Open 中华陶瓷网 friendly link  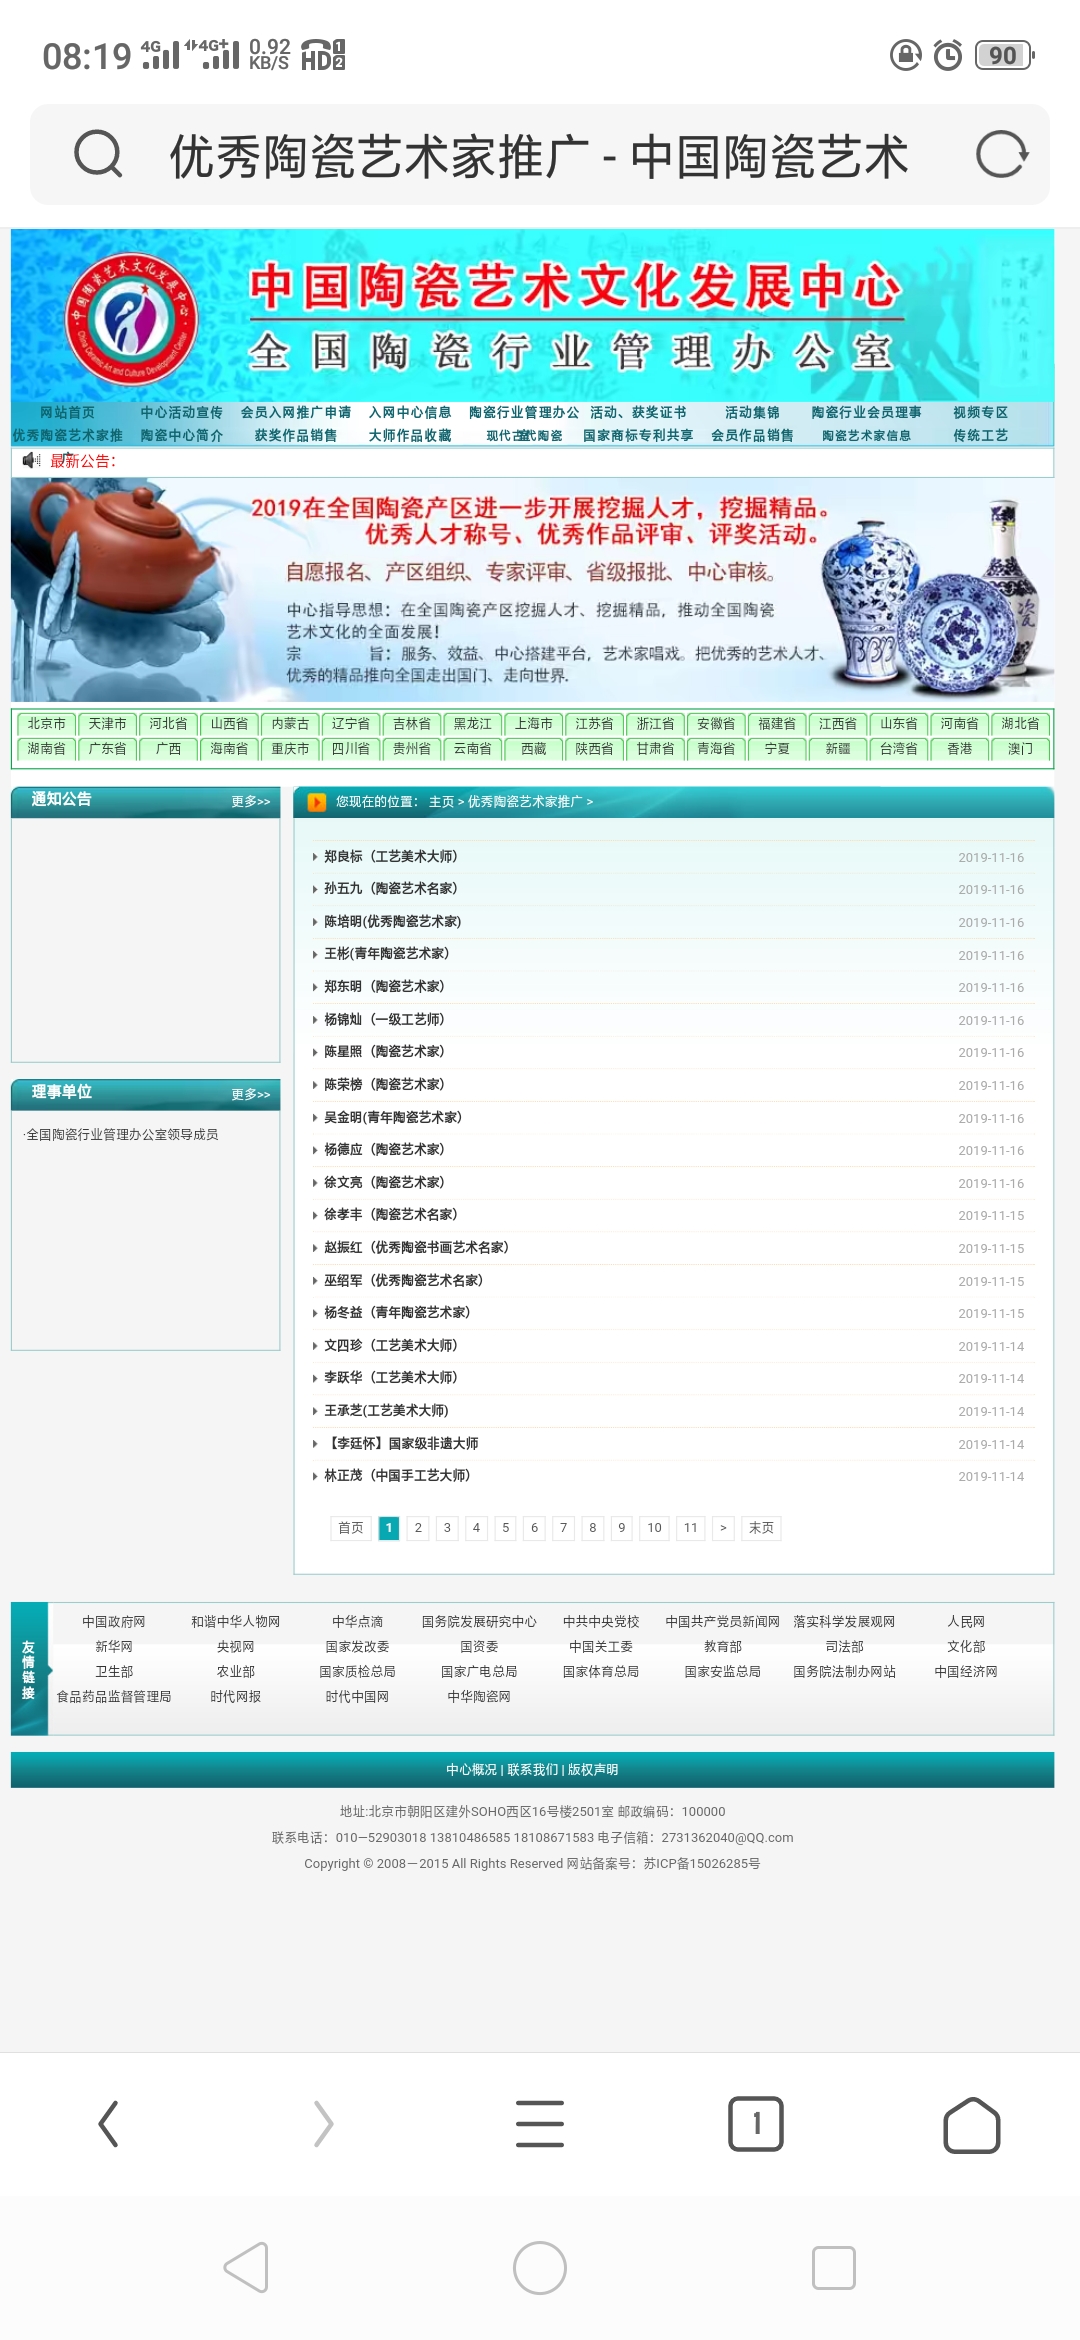tap(479, 1697)
